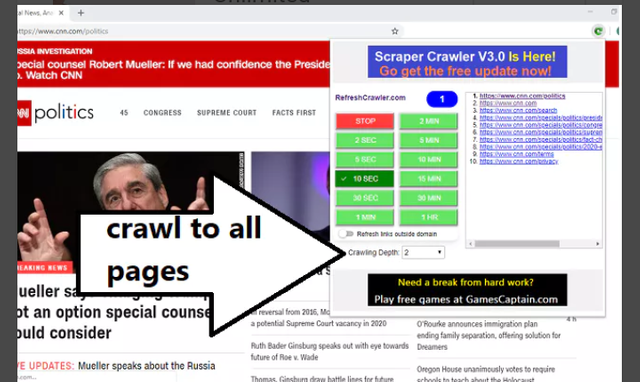
Task: Open the Crawling Depth dropdown
Action: (x=423, y=253)
